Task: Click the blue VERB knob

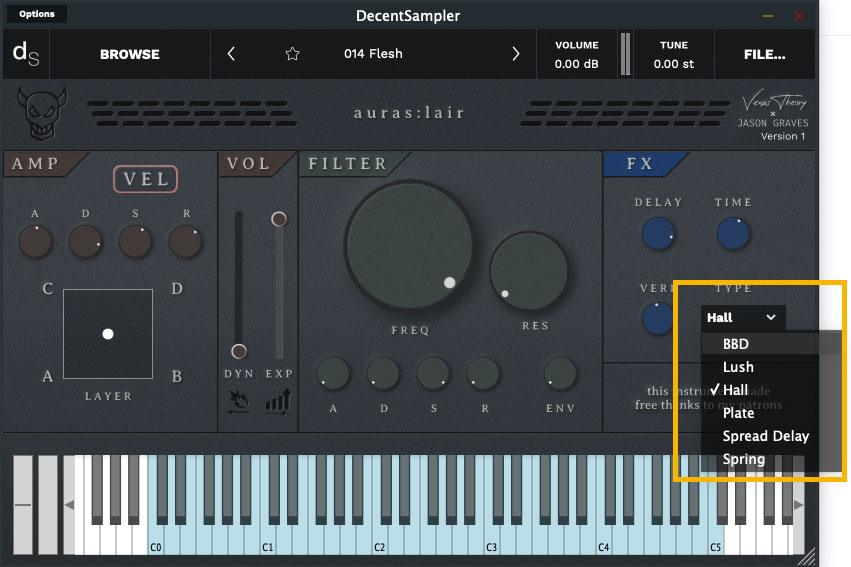Action: pyautogui.click(x=657, y=318)
